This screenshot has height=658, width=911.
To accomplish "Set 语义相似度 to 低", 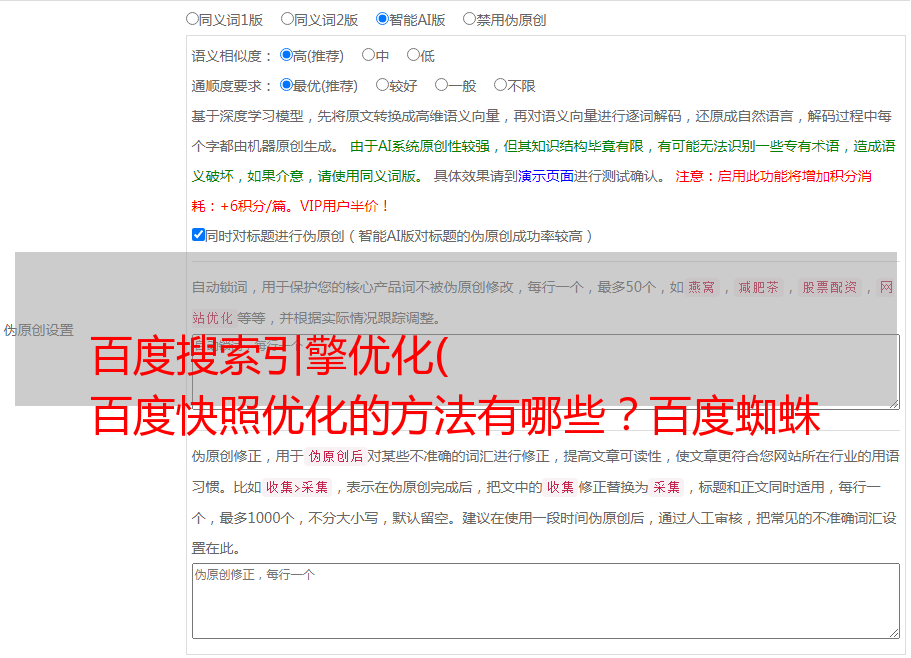I will click(413, 55).
